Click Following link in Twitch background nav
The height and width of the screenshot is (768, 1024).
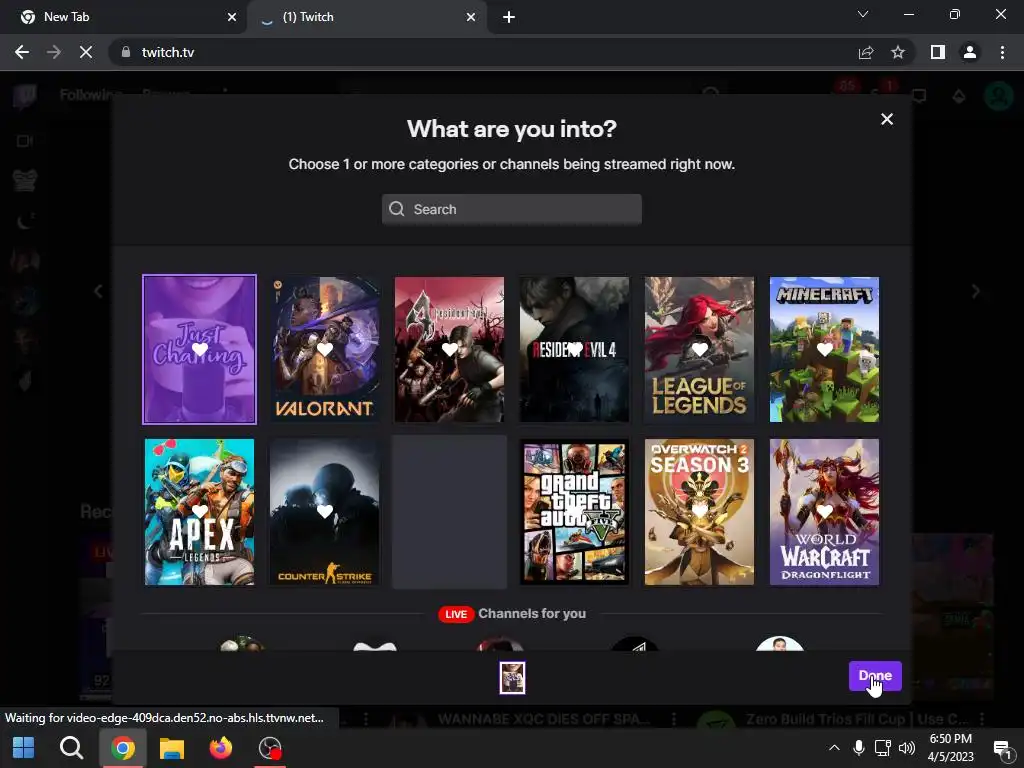[x=91, y=95]
